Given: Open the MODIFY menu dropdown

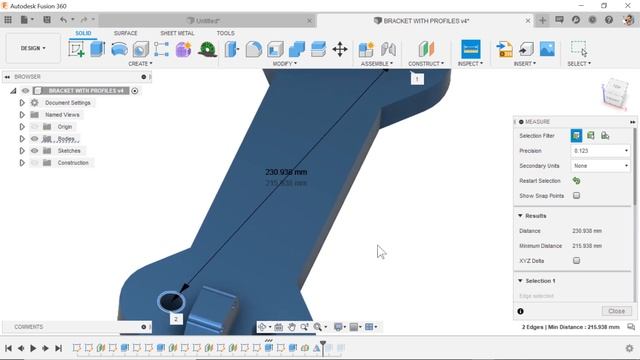Looking at the screenshot, I should 285,64.
